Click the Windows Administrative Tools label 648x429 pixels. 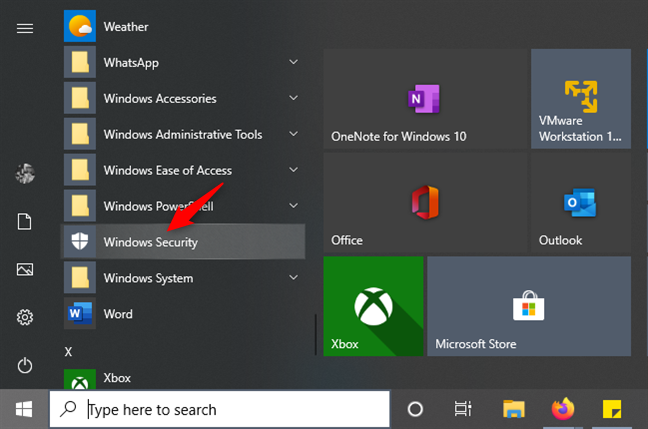183,134
